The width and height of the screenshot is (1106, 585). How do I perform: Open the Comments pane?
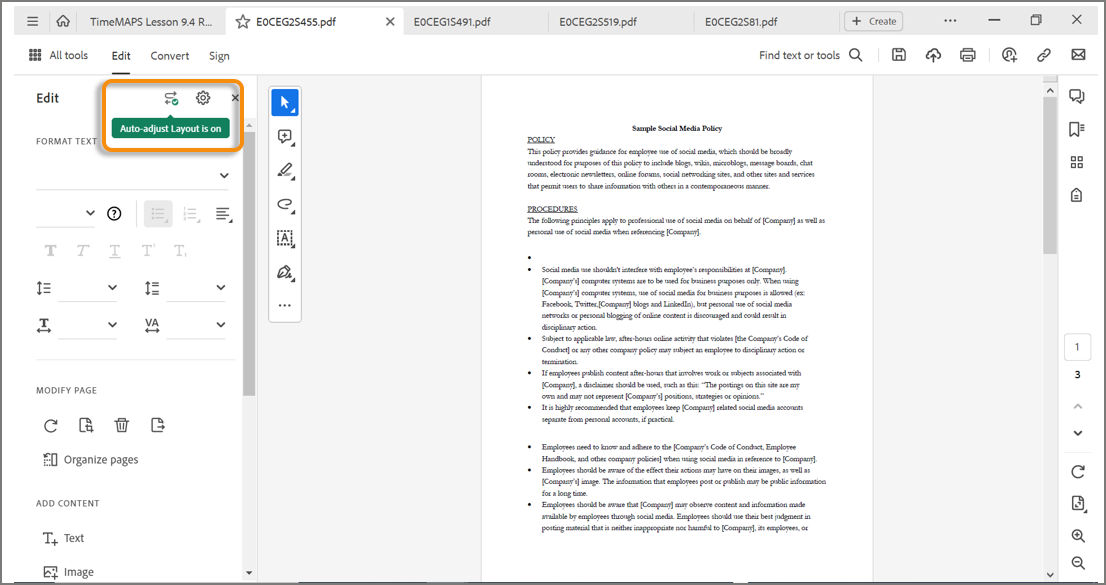point(1077,97)
